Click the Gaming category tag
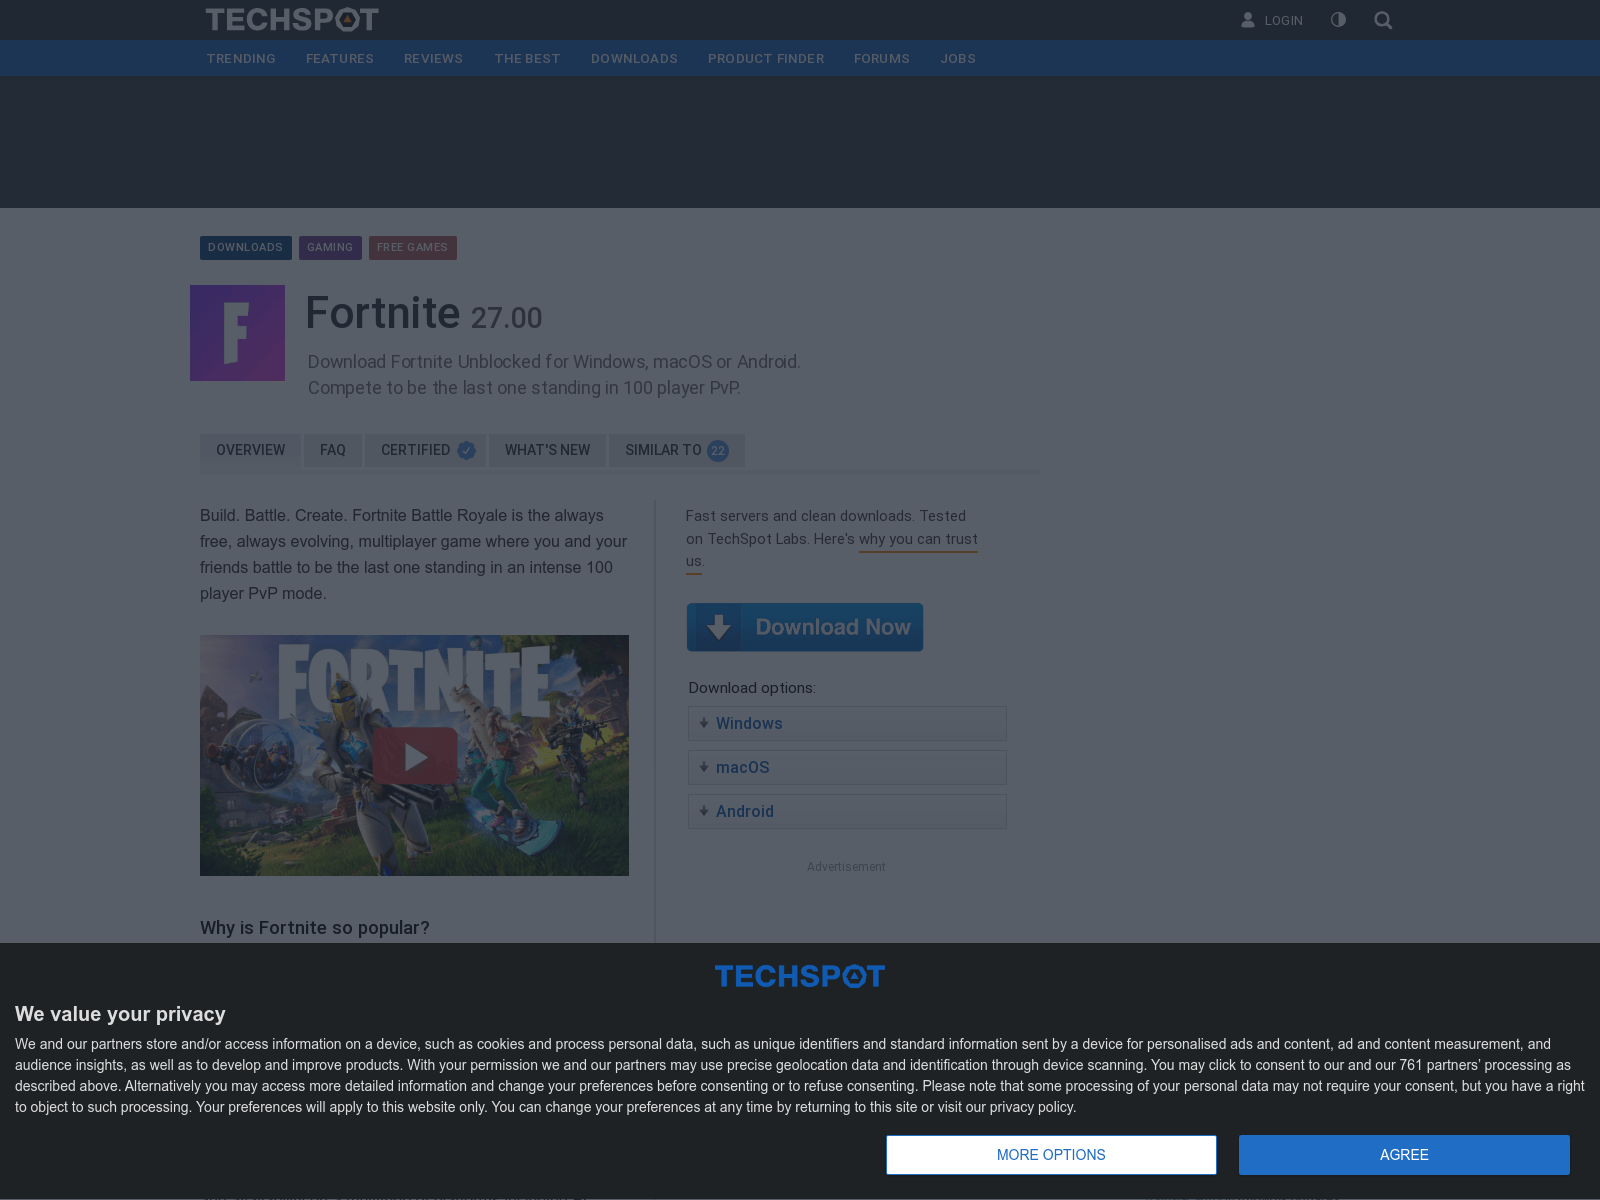This screenshot has height=1200, width=1600. click(330, 248)
